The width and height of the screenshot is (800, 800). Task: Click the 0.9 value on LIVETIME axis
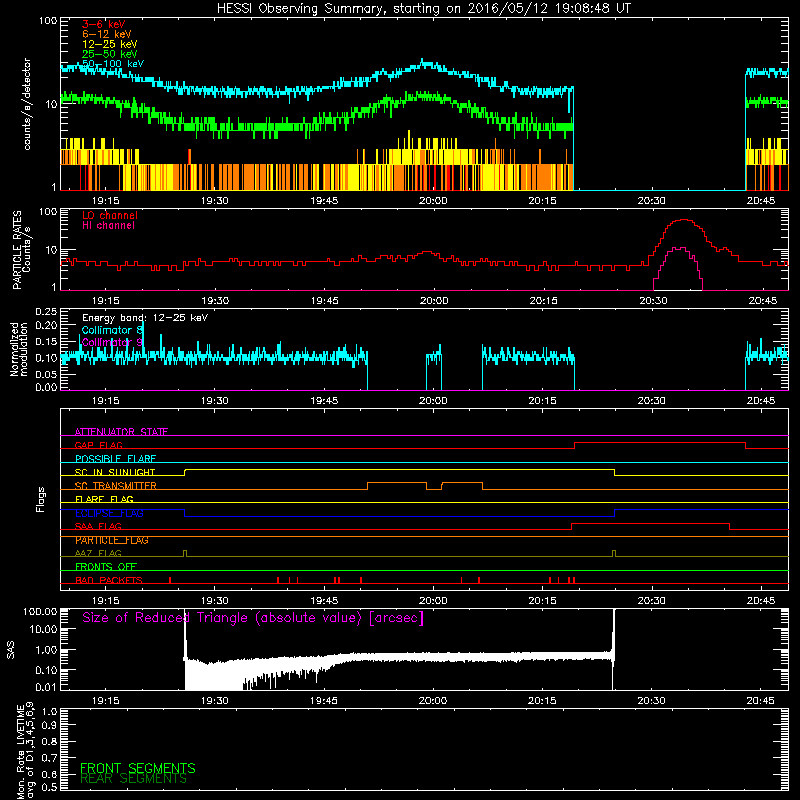[49, 725]
